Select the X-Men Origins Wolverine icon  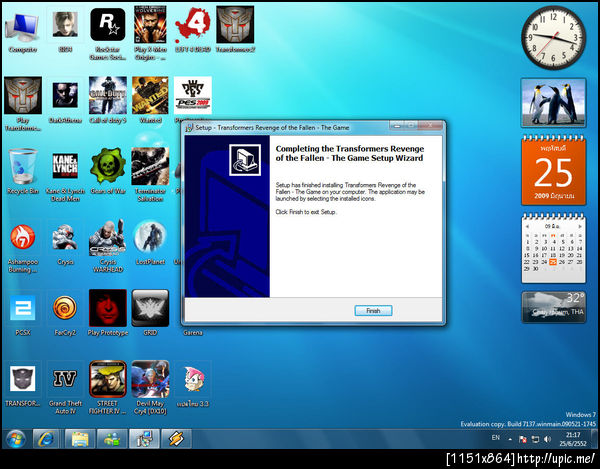pos(150,34)
